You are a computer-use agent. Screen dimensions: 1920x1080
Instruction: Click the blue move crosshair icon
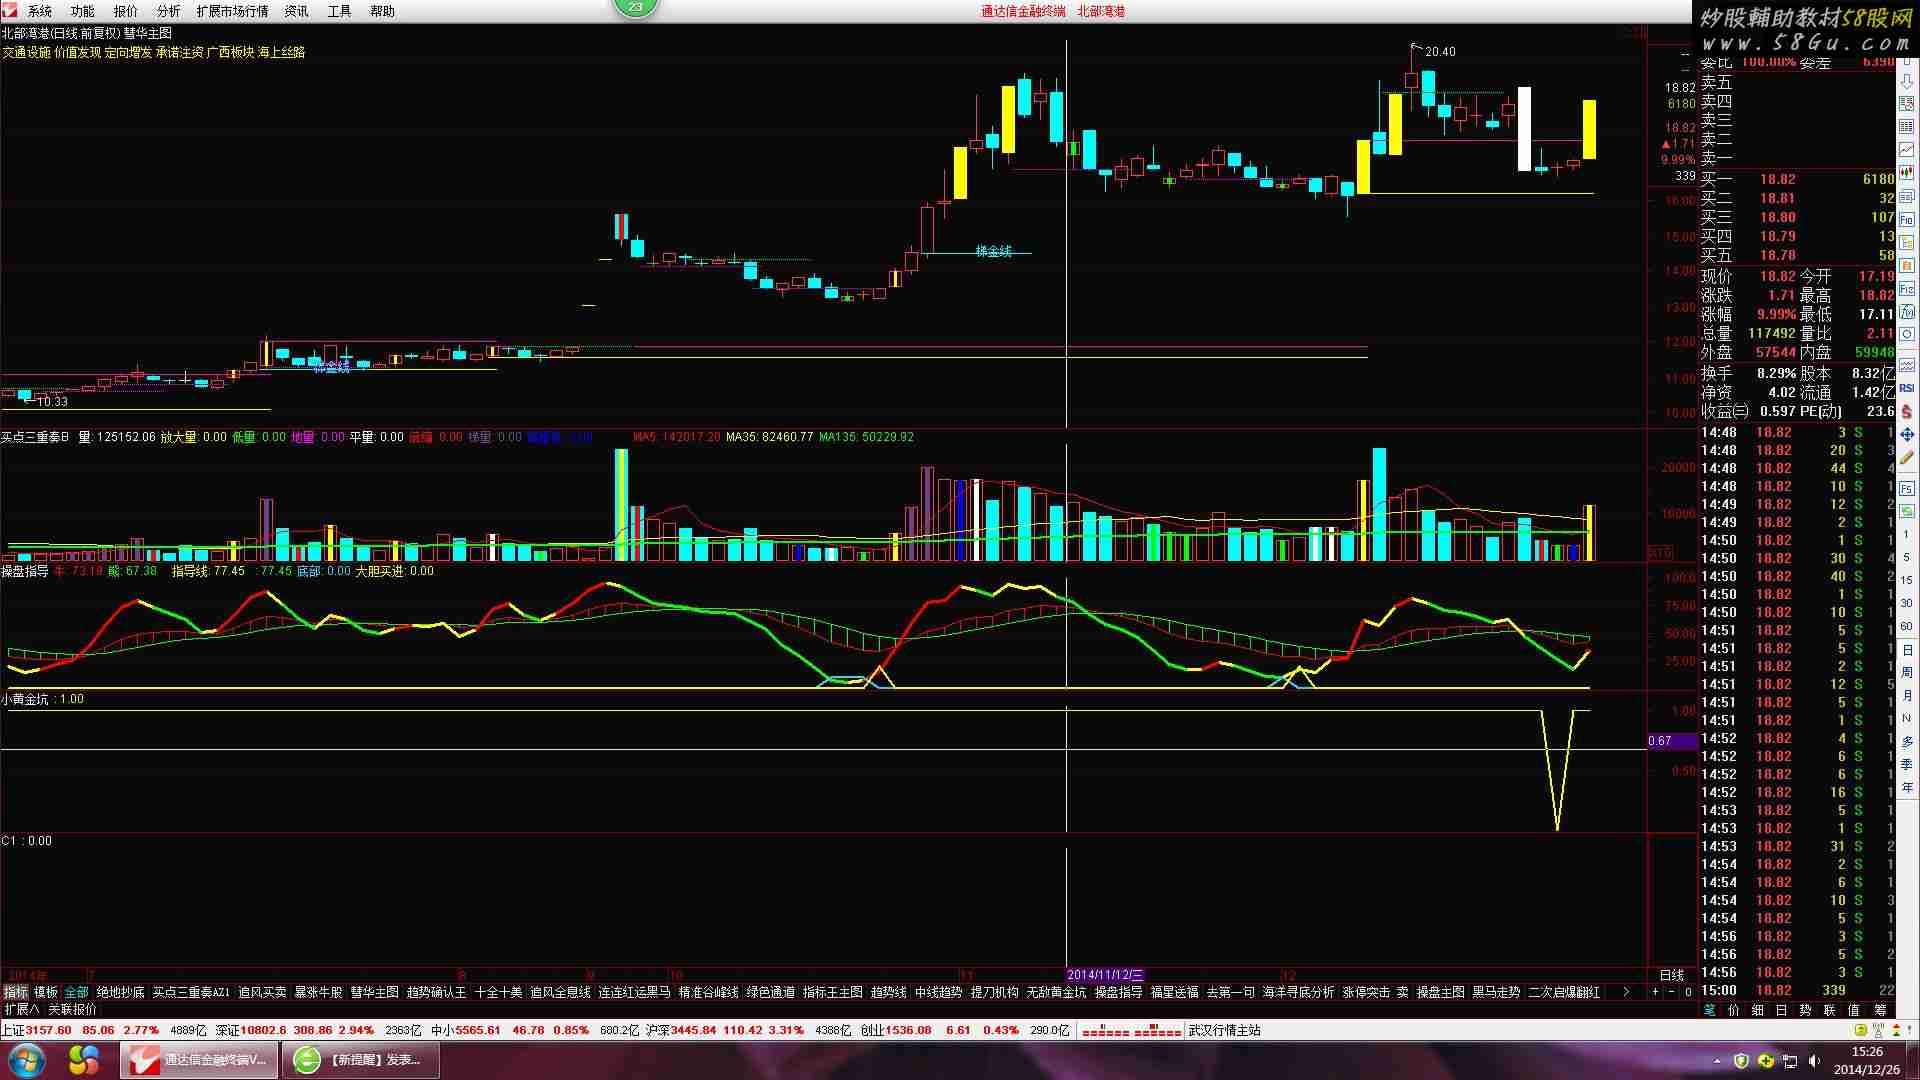coord(1907,435)
